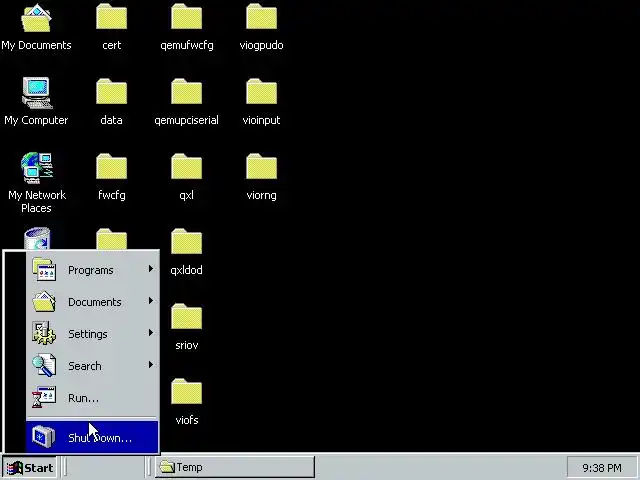The width and height of the screenshot is (640, 480).
Task: Click the "qemufwcfg" label text
Action: (187, 45)
